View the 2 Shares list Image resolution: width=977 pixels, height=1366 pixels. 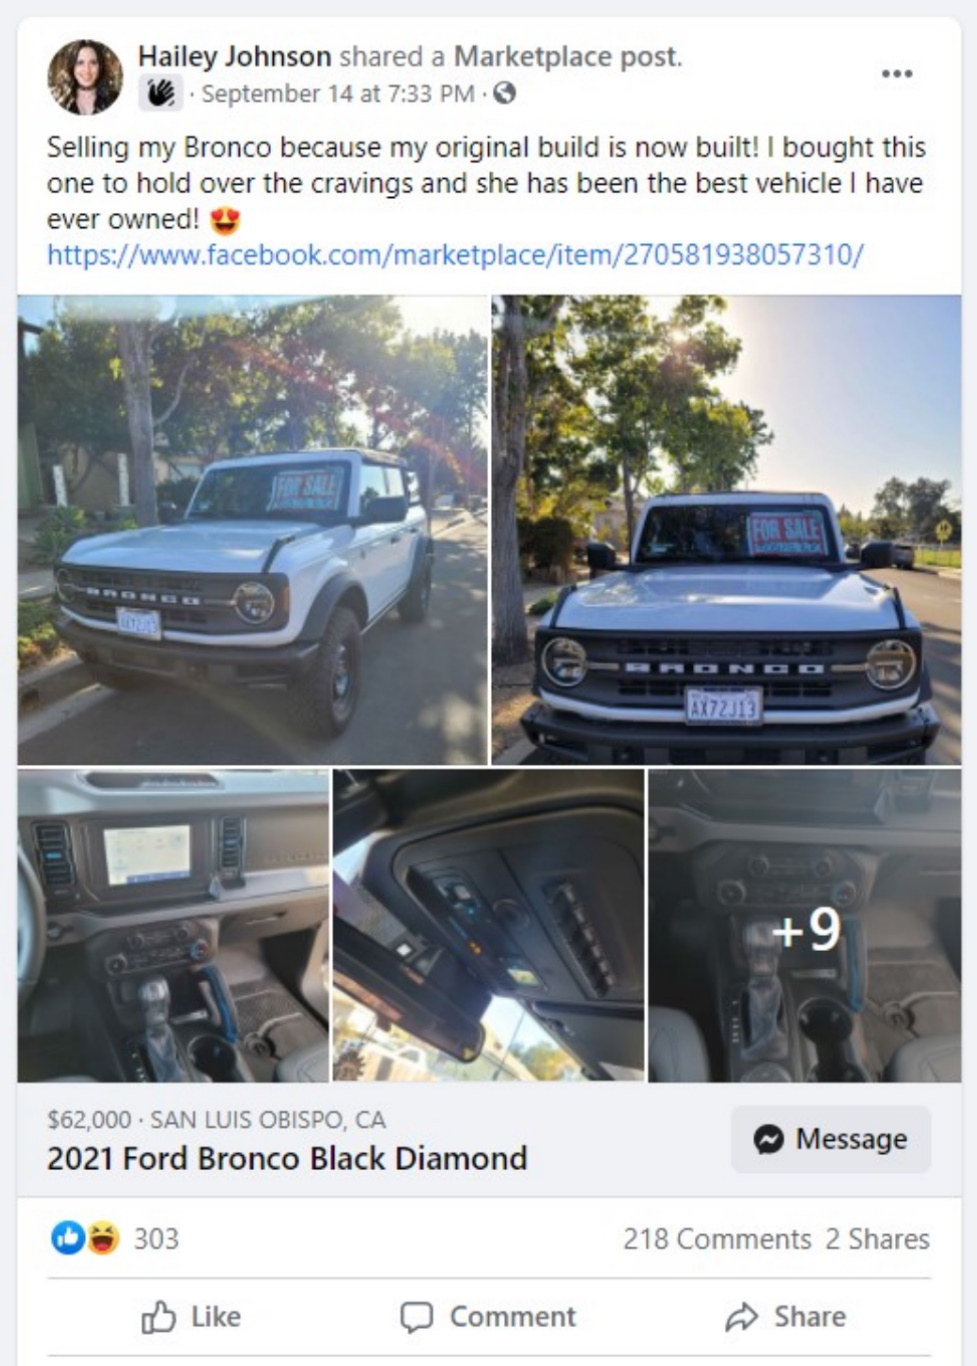tap(877, 1239)
